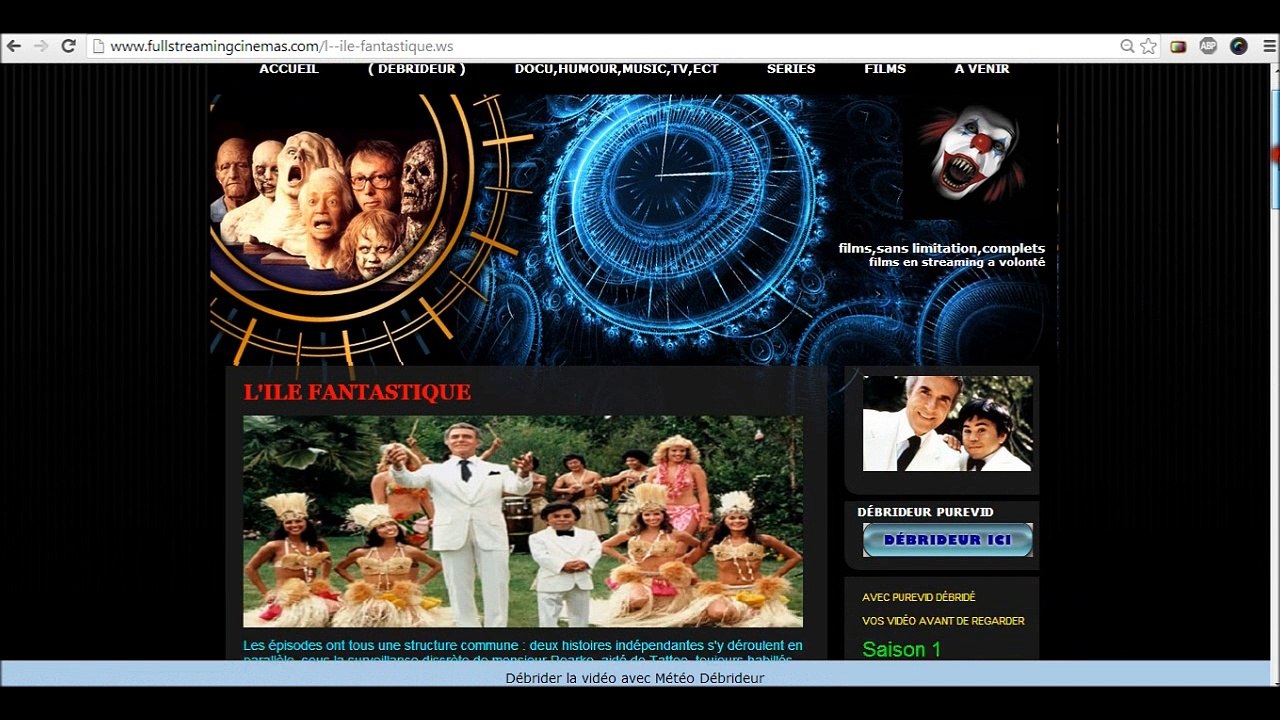
Task: Open the ACCUEIL menu item
Action: [289, 69]
